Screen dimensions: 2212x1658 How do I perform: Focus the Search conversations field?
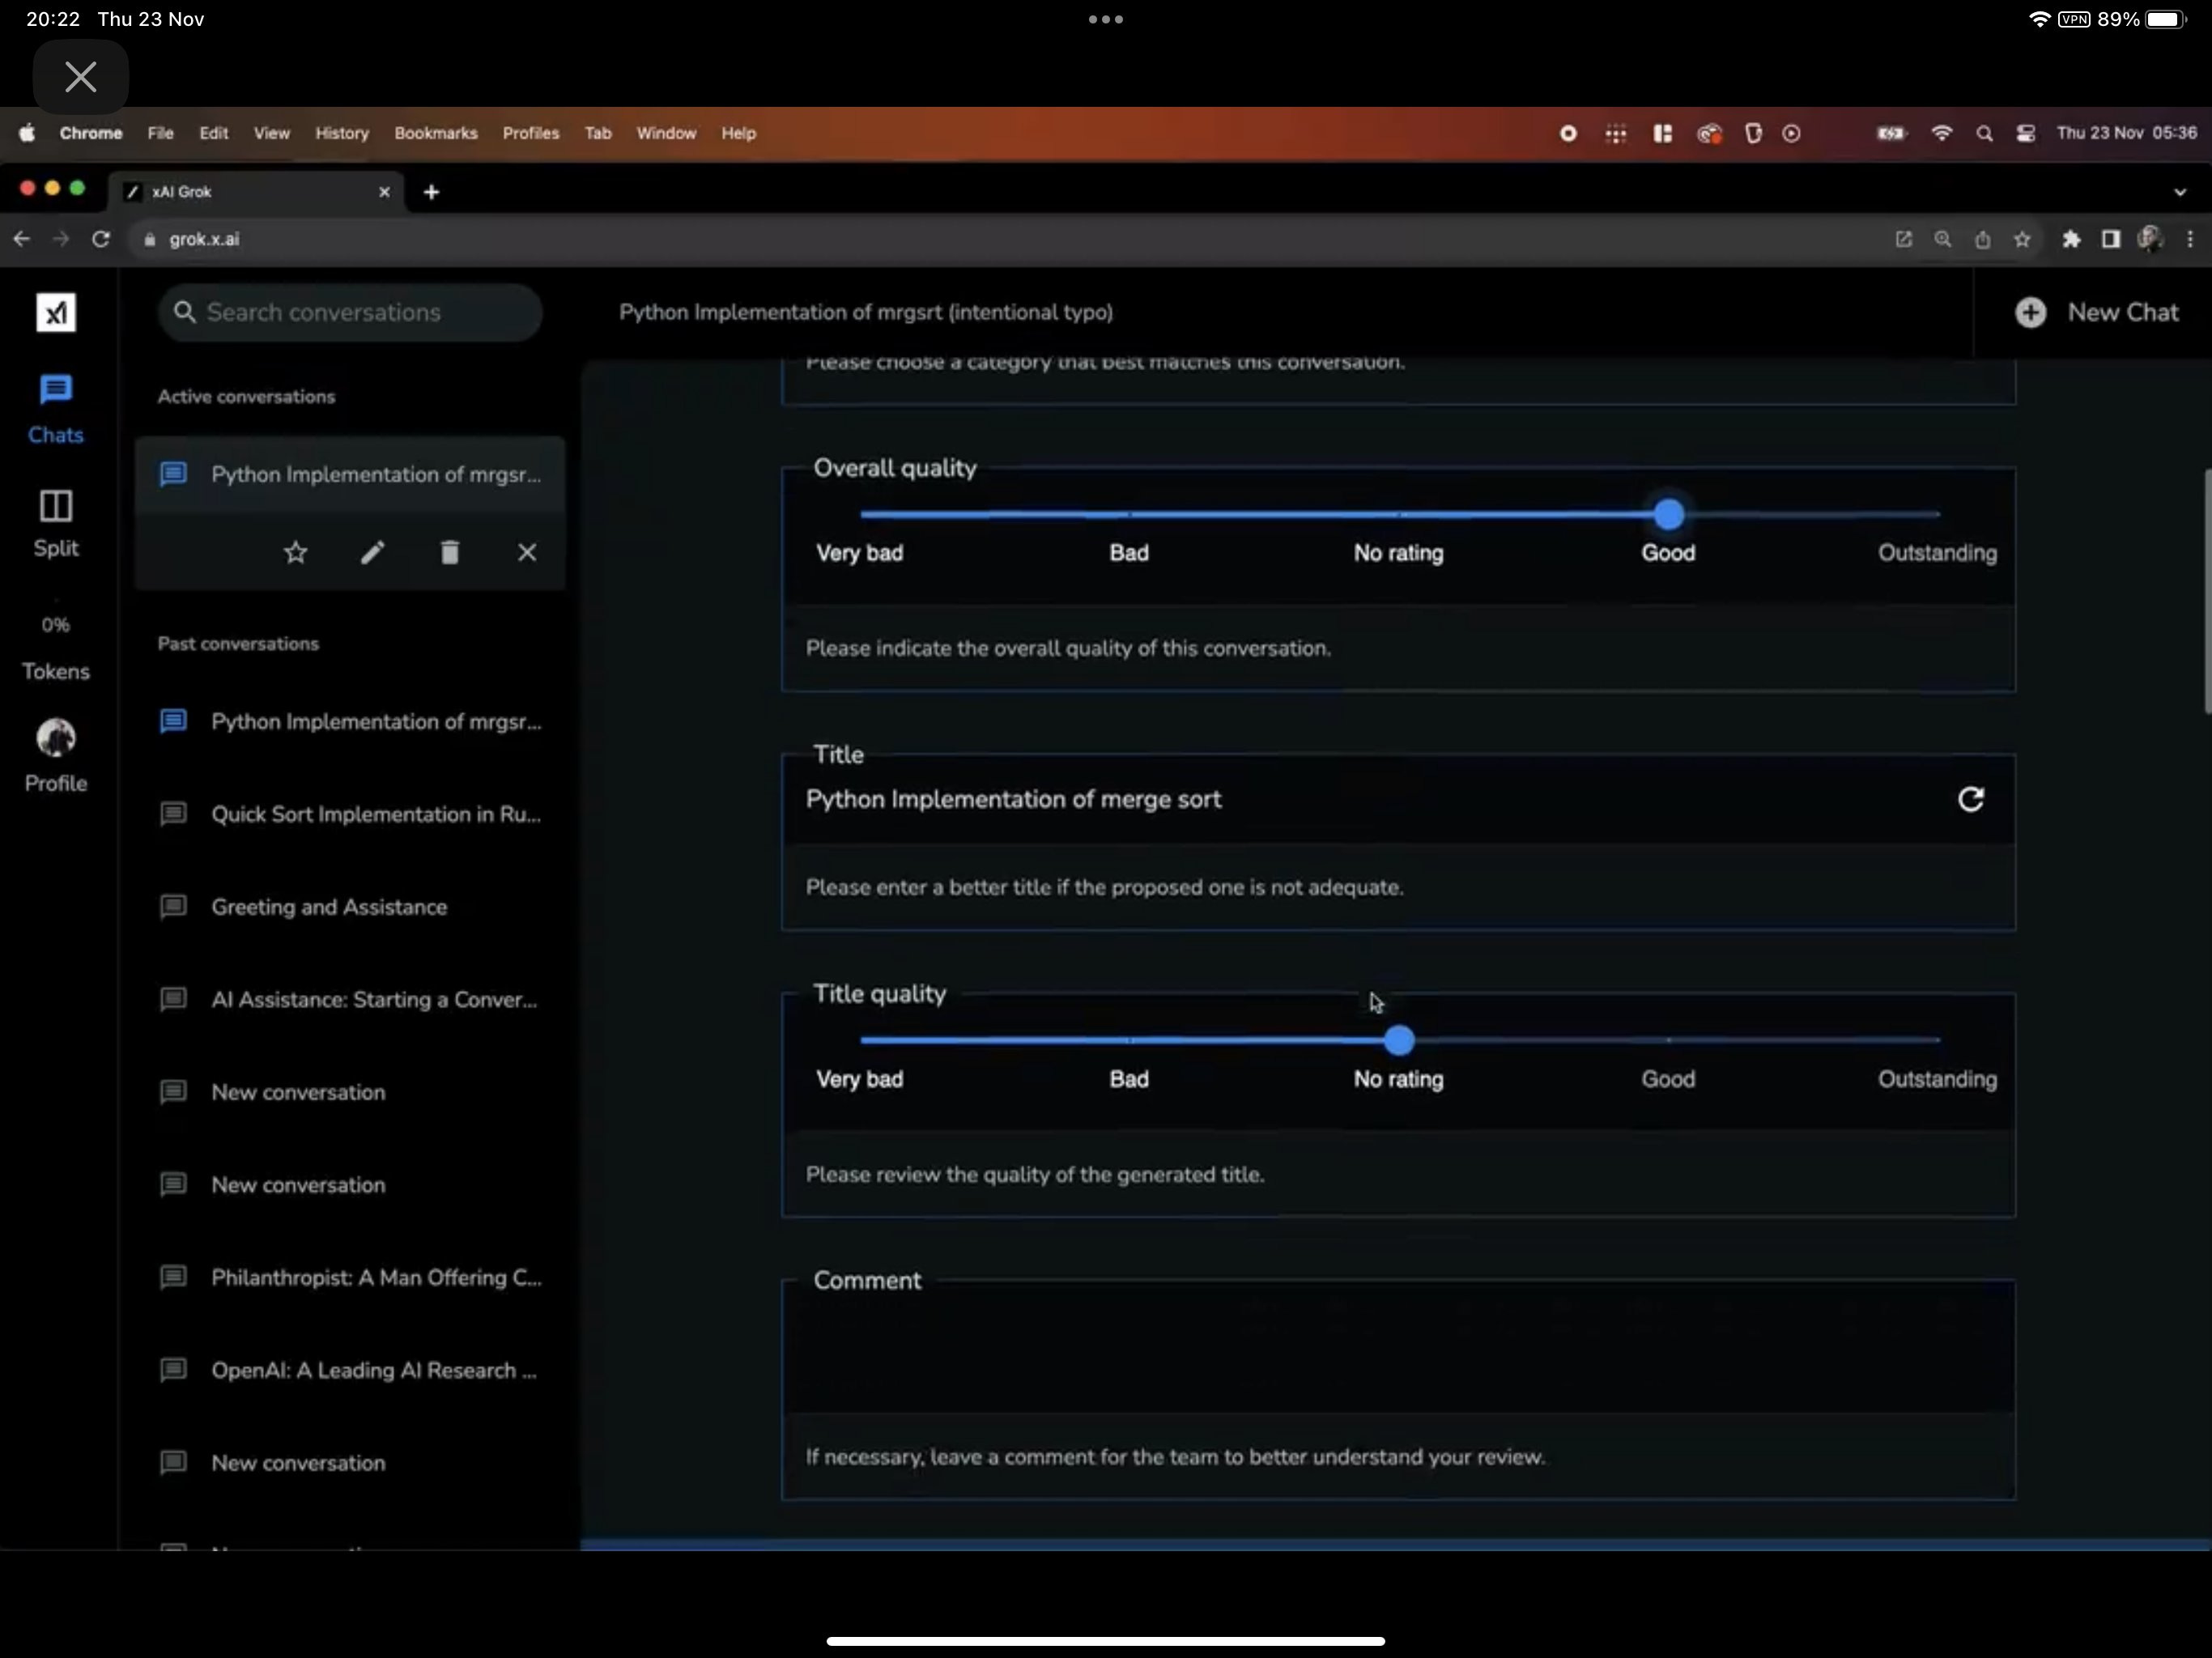point(350,312)
